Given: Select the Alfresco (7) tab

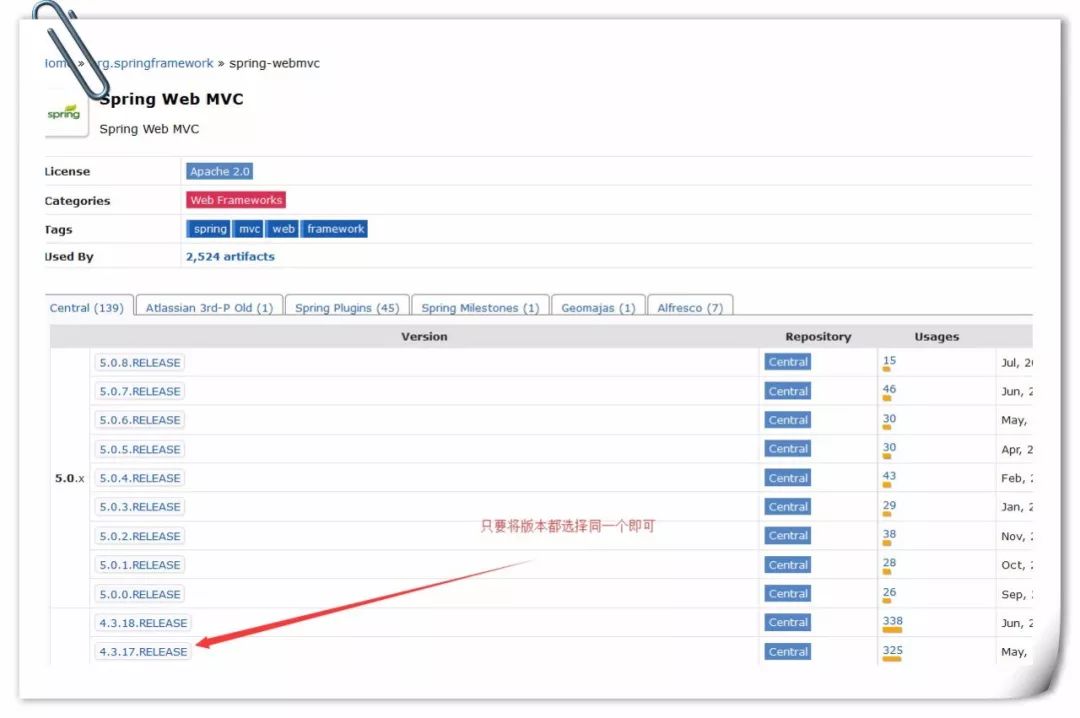Looking at the screenshot, I should click(x=690, y=308).
